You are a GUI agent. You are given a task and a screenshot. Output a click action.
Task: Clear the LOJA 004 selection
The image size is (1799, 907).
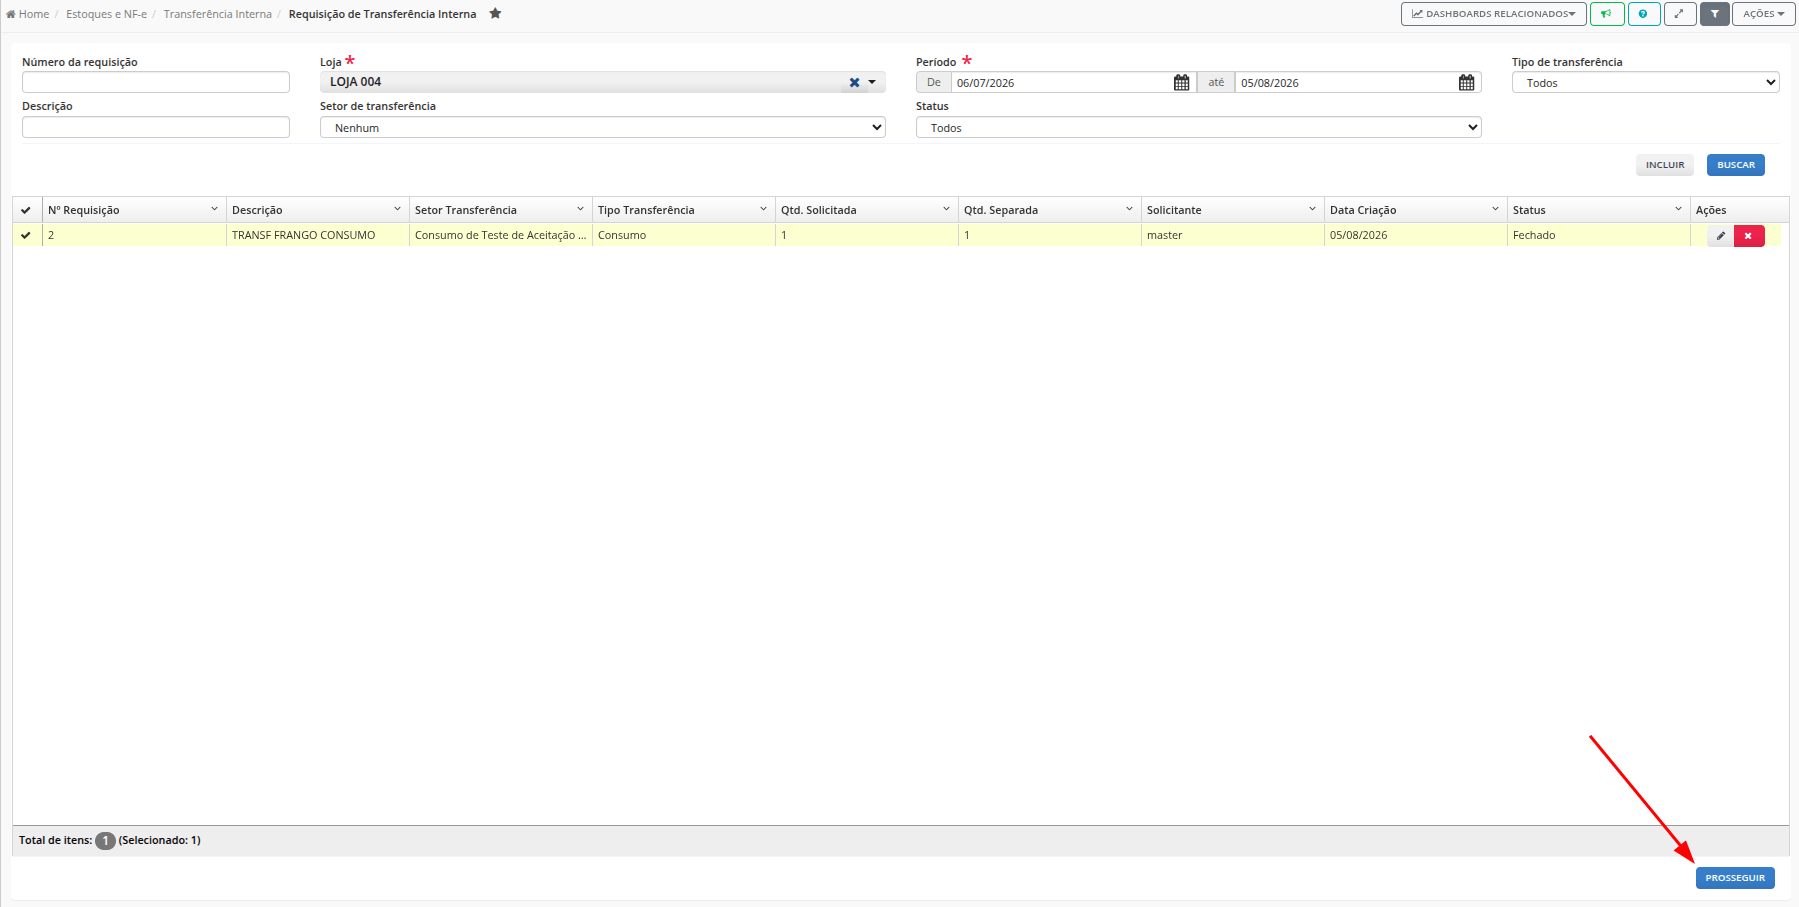click(854, 83)
